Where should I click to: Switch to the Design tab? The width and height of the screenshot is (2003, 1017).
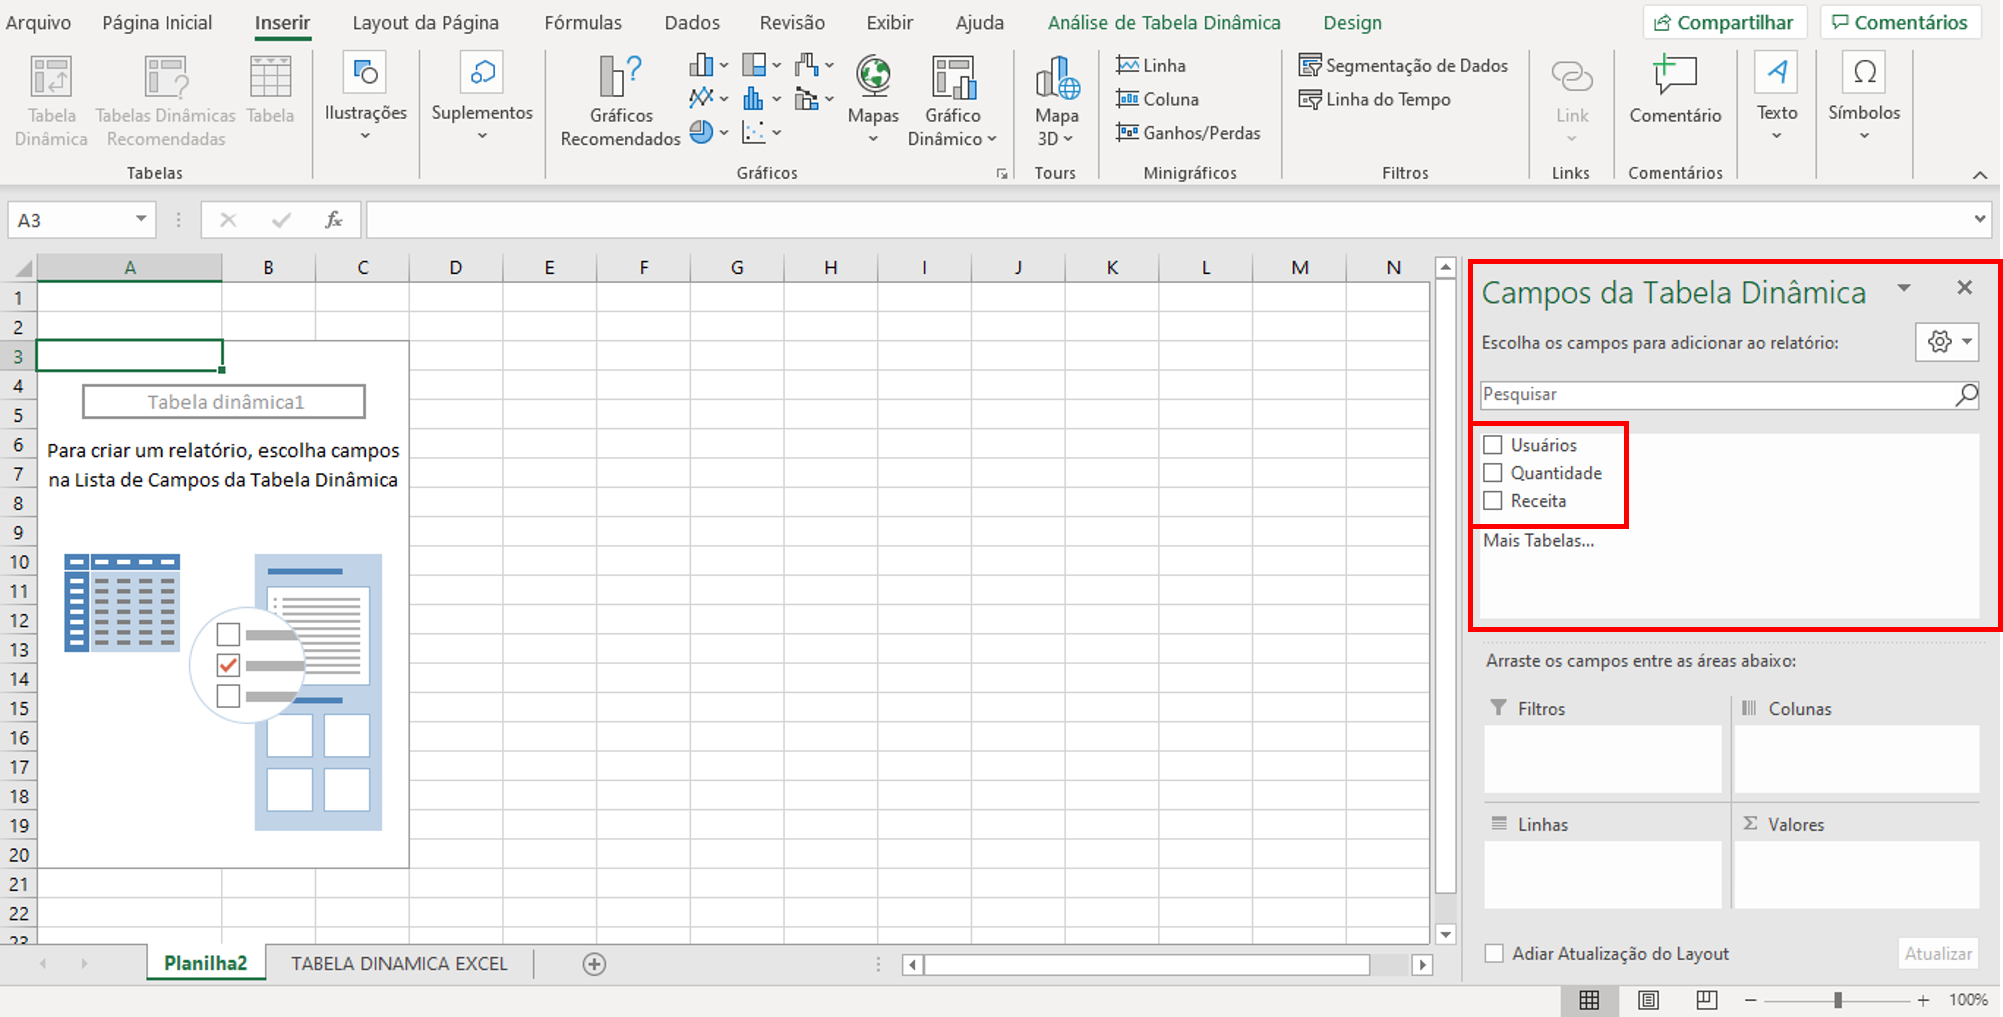point(1352,22)
